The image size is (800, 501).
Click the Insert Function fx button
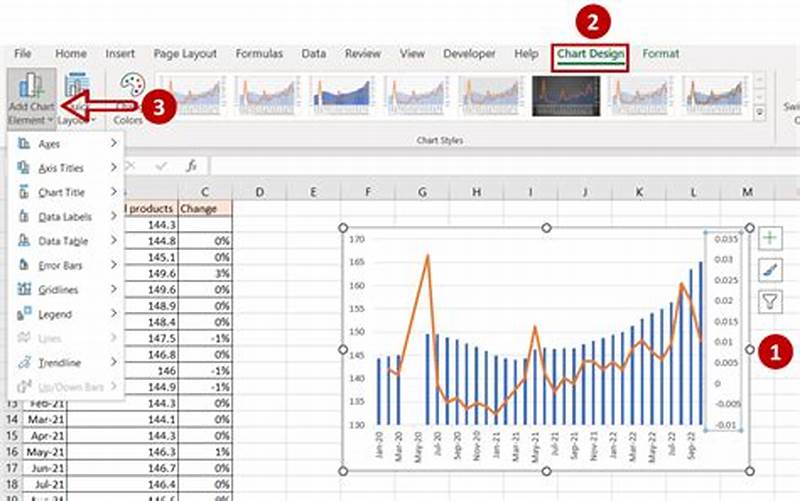point(191,165)
